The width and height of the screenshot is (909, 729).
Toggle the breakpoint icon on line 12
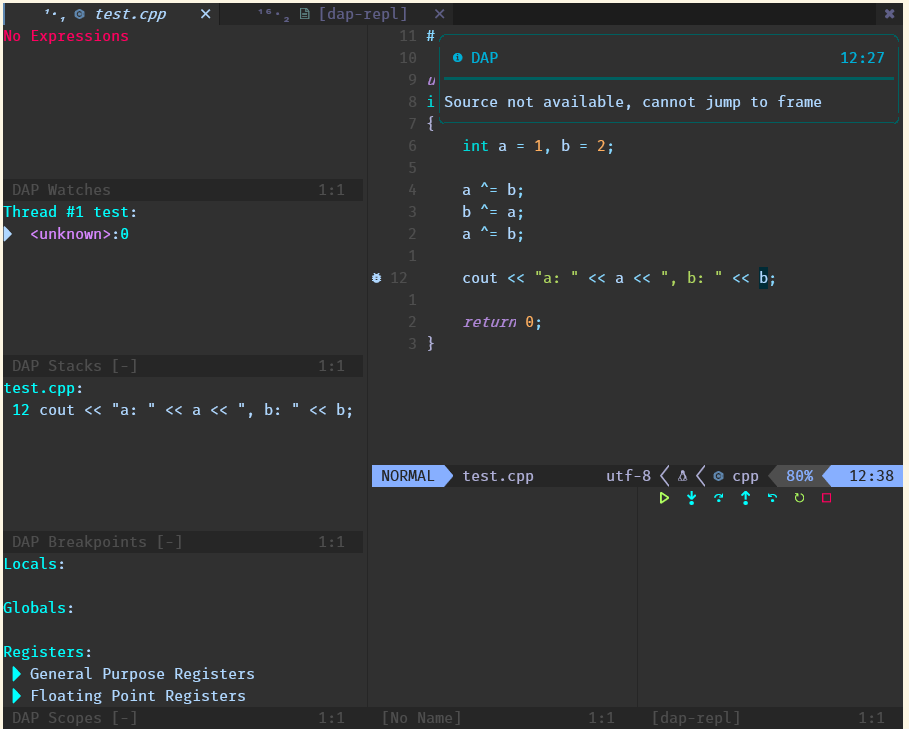coord(377,278)
